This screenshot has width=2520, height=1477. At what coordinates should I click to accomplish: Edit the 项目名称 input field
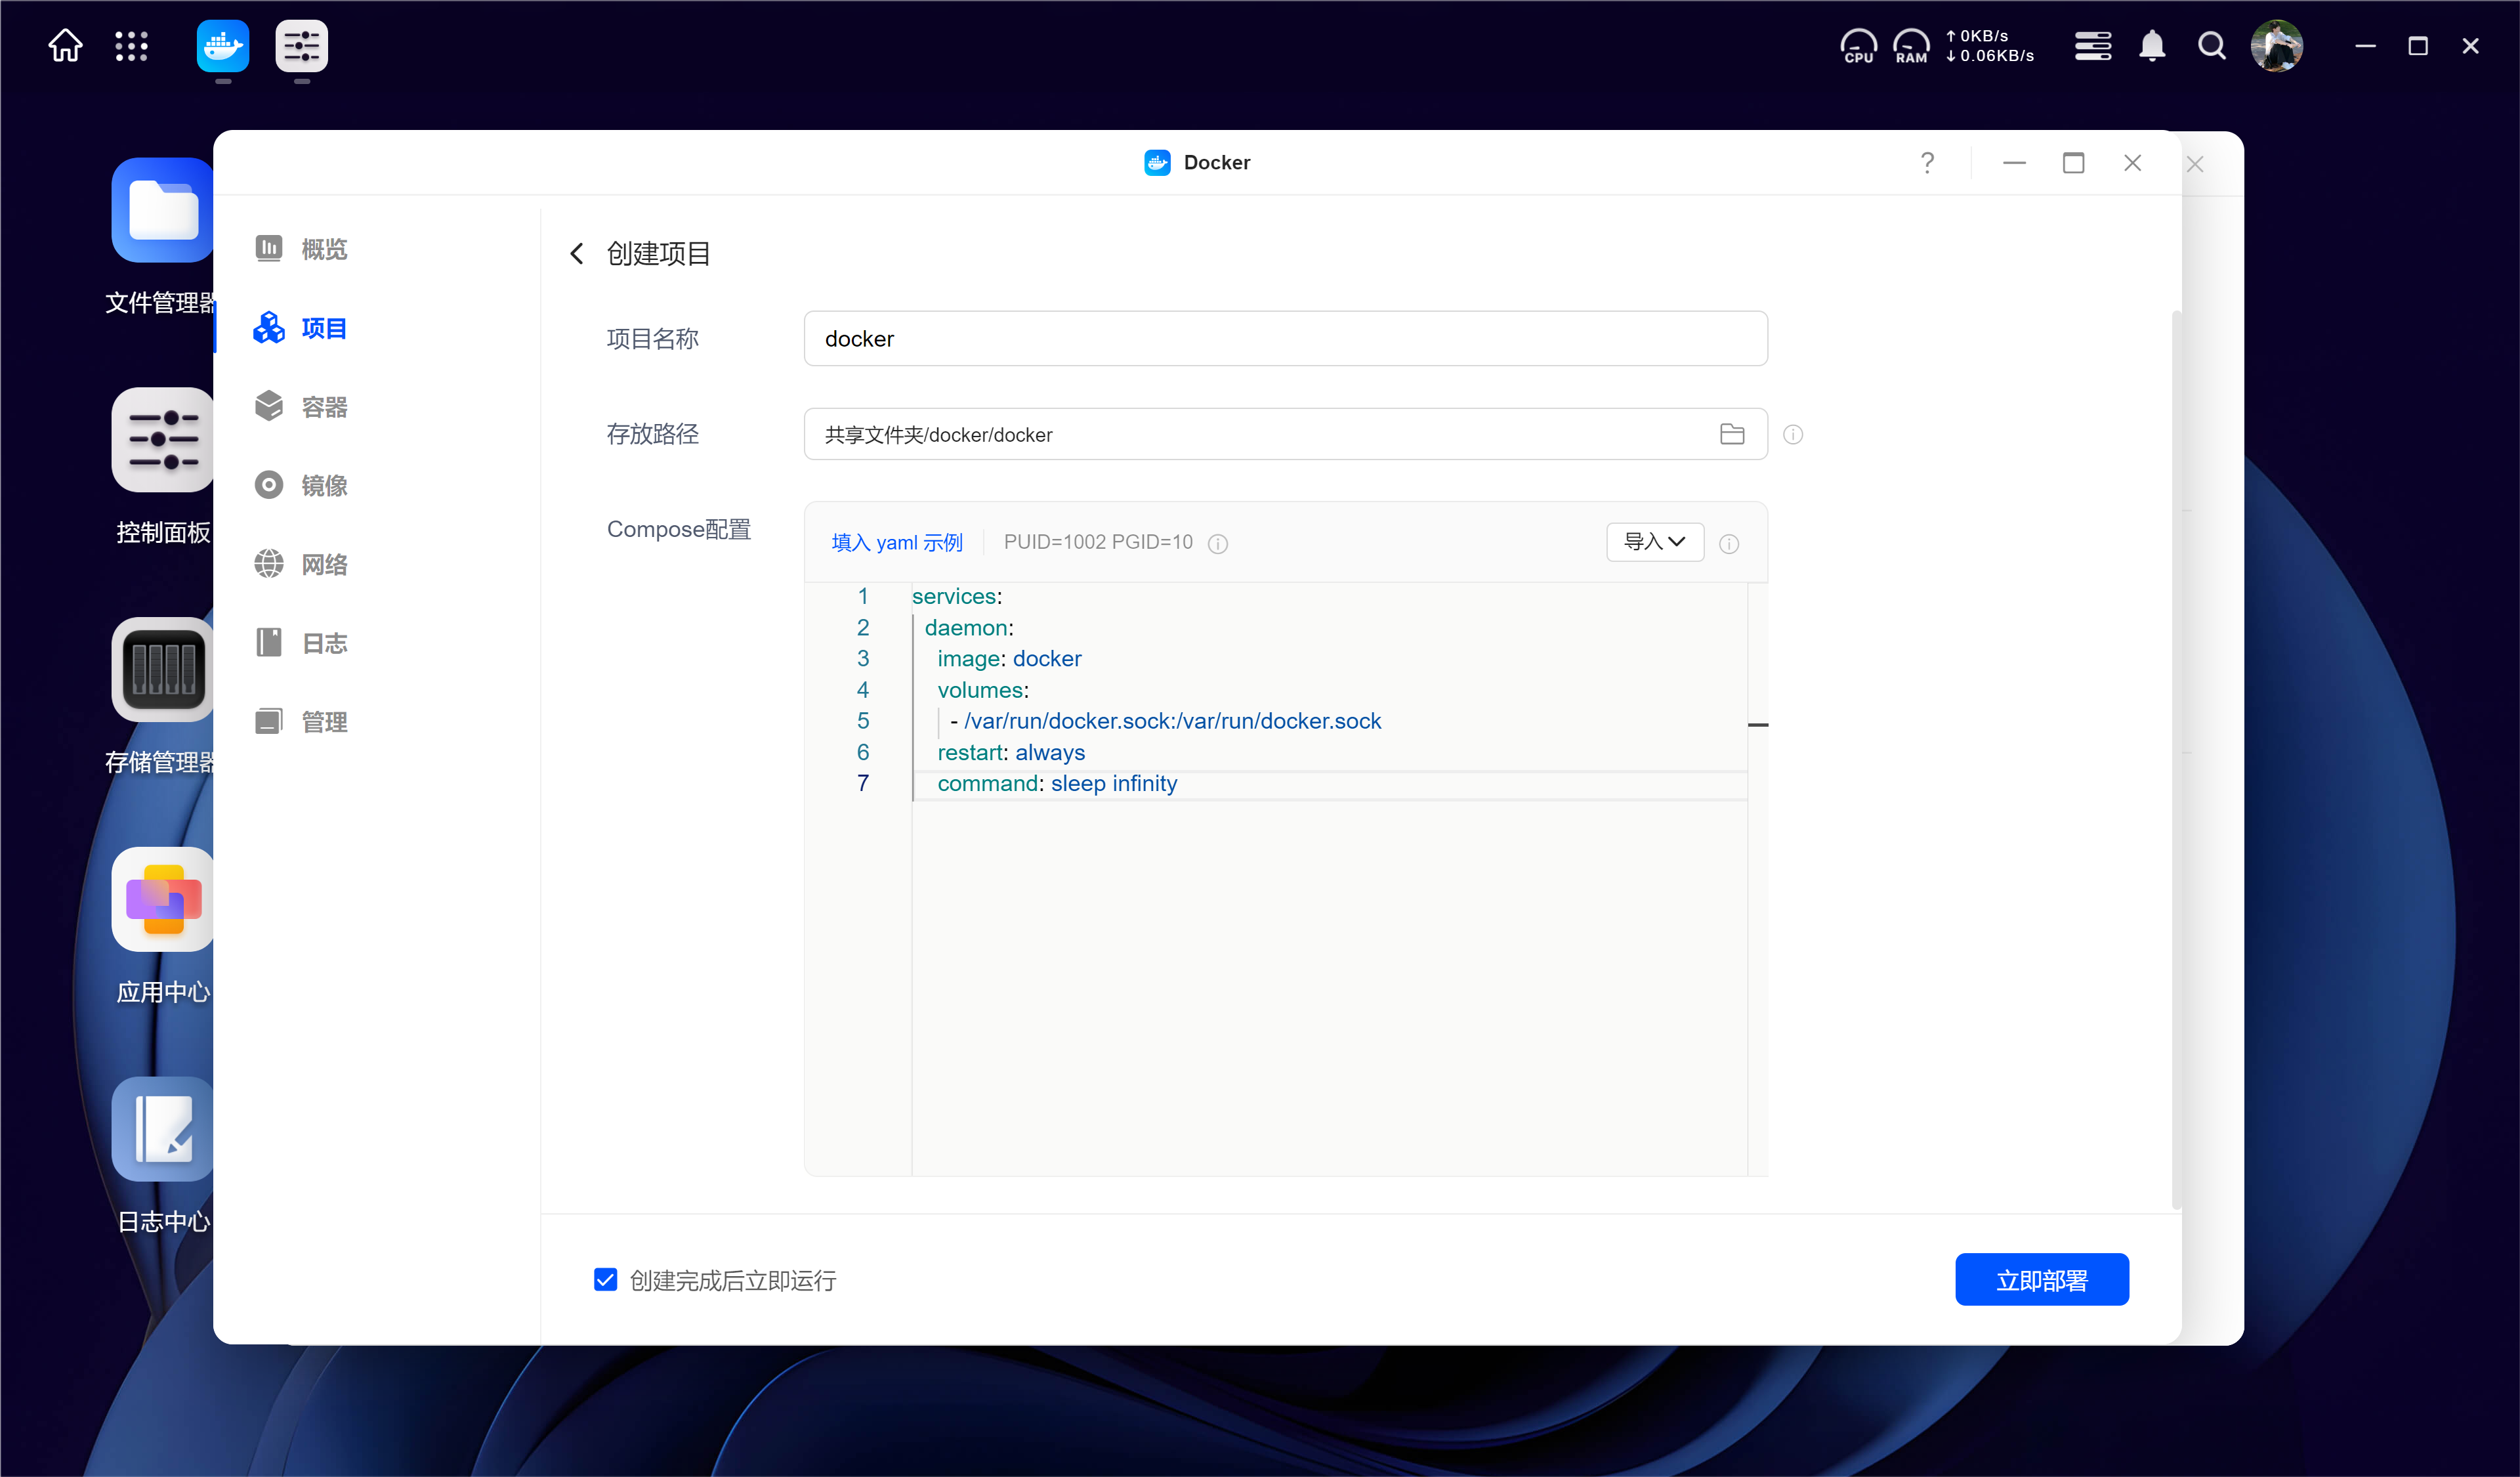pos(1285,339)
